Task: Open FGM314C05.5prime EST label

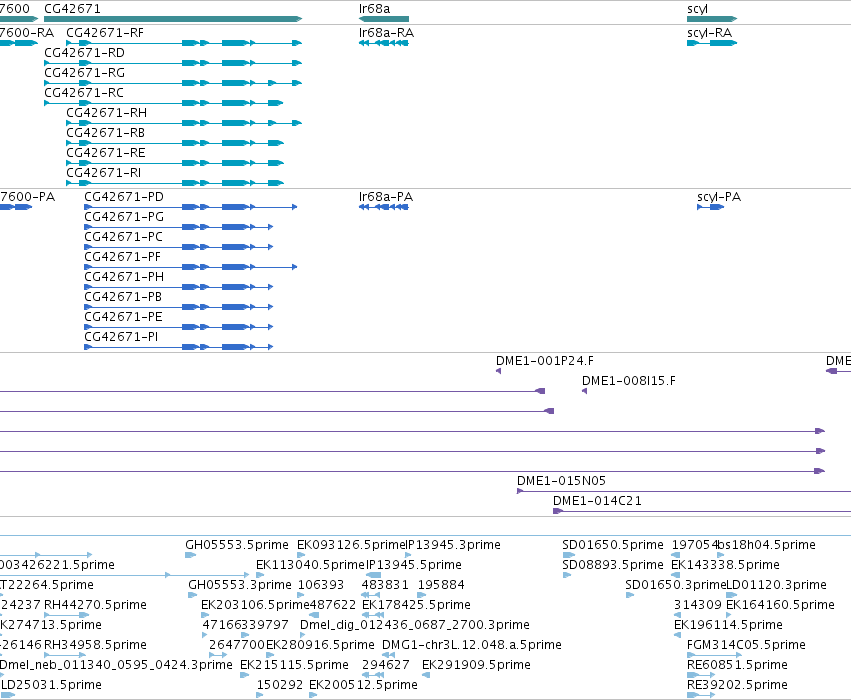Action: click(x=746, y=645)
